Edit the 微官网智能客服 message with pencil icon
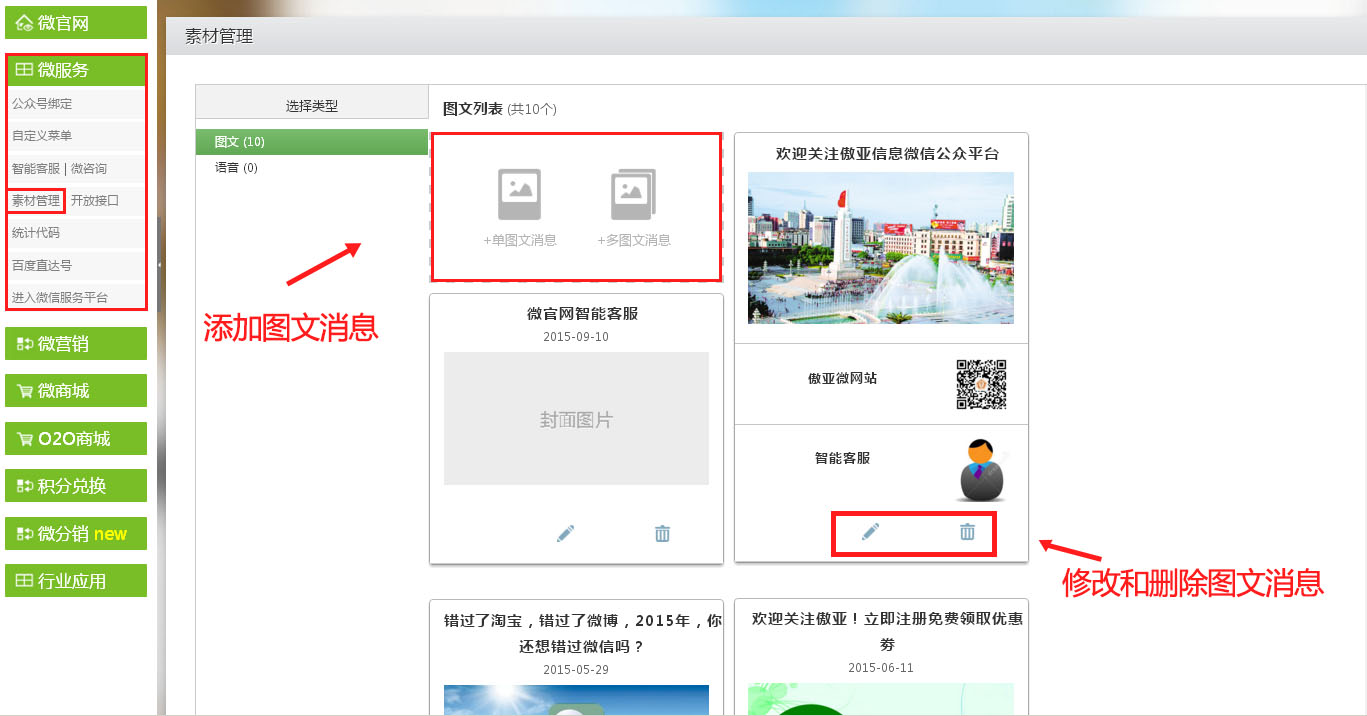1367x716 pixels. coord(566,534)
